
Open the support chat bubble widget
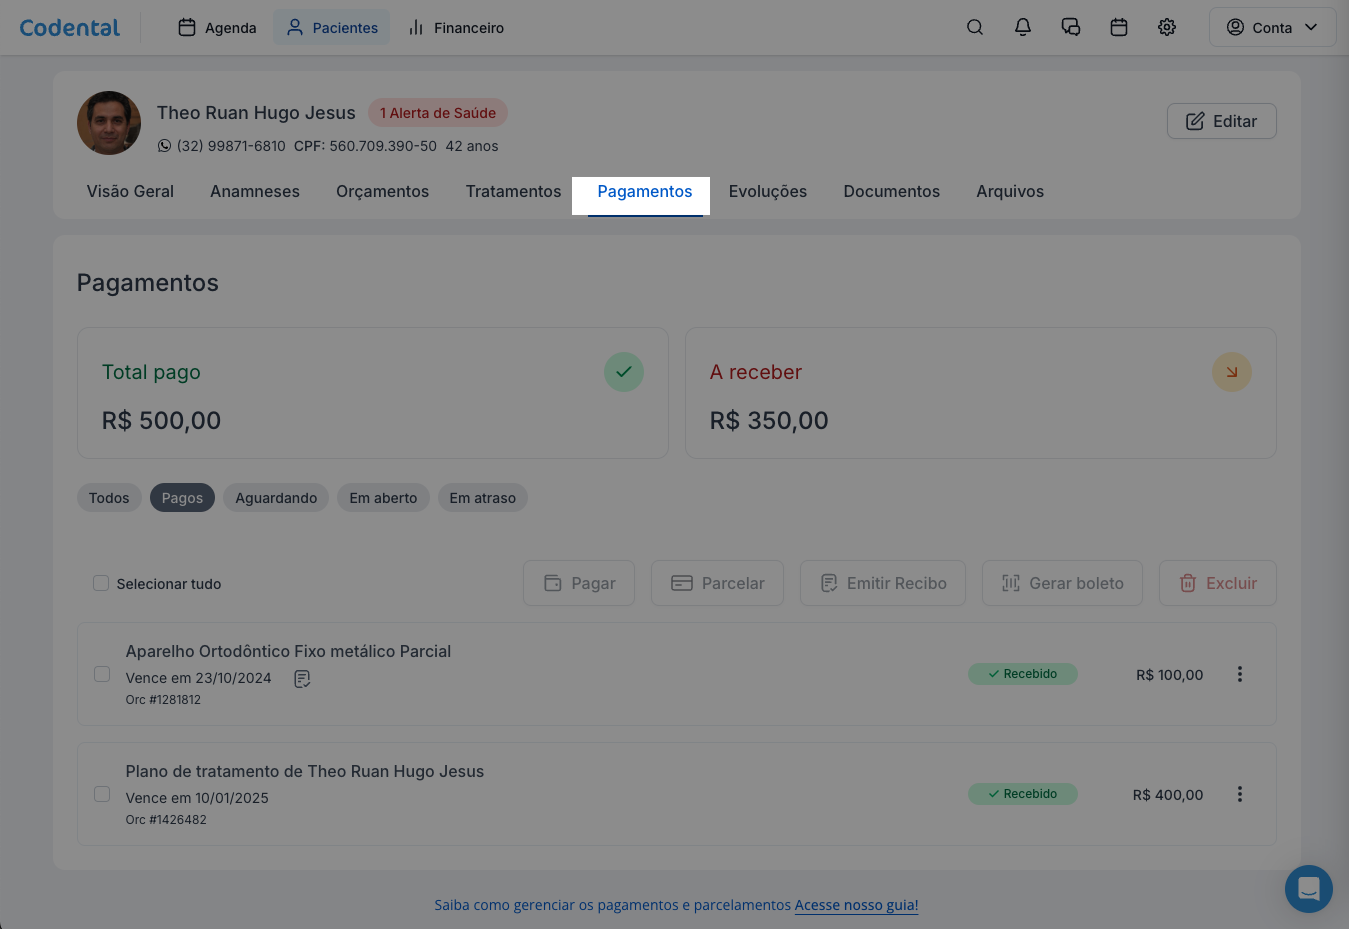pyautogui.click(x=1308, y=888)
